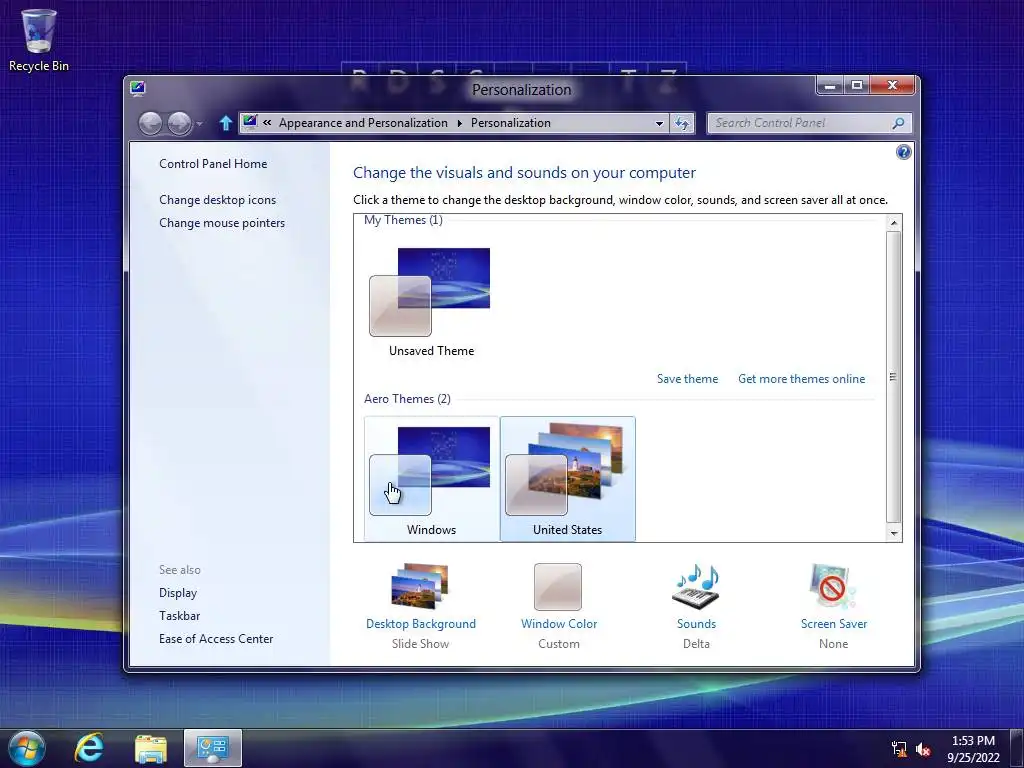Open Window Color swatch icon
1024x768 pixels.
558,586
